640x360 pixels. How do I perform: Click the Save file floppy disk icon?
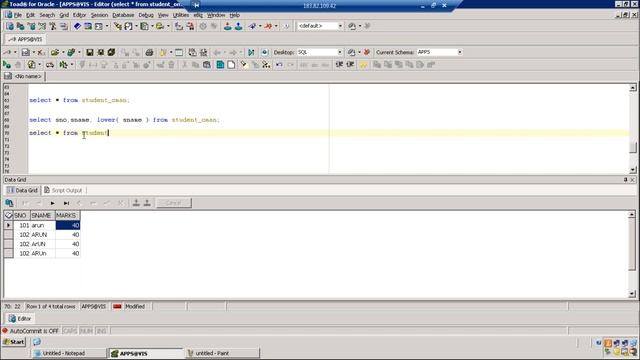tap(90, 52)
